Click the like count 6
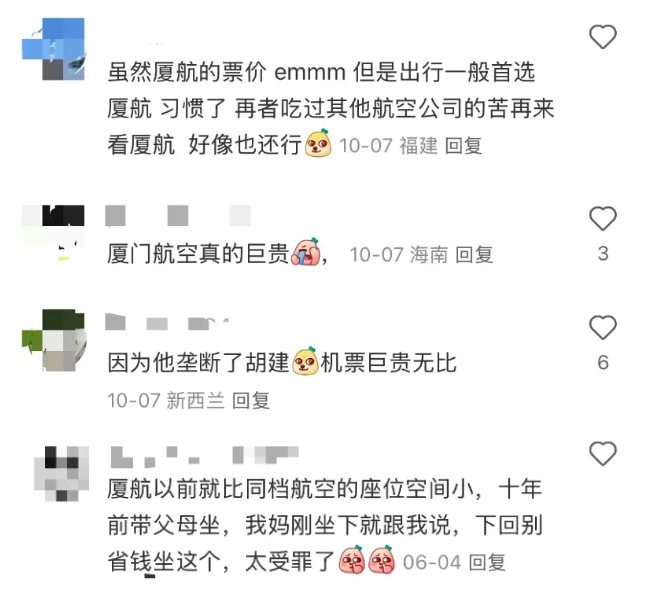 (x=603, y=362)
